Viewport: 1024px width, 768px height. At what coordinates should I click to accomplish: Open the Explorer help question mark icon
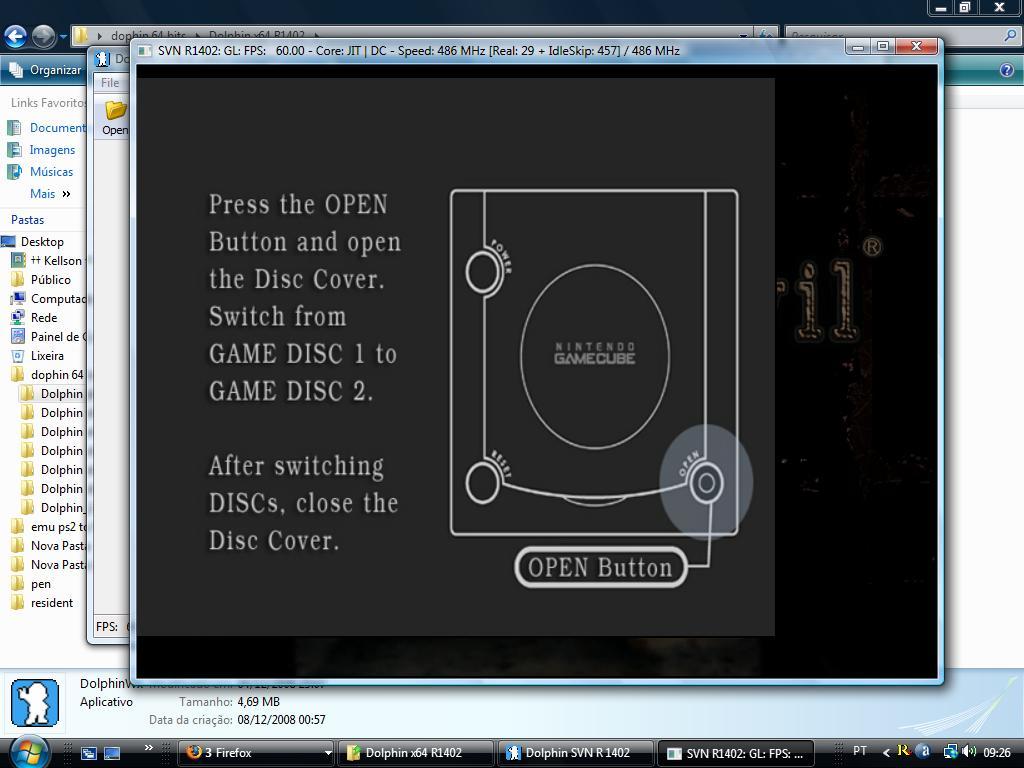[1007, 70]
